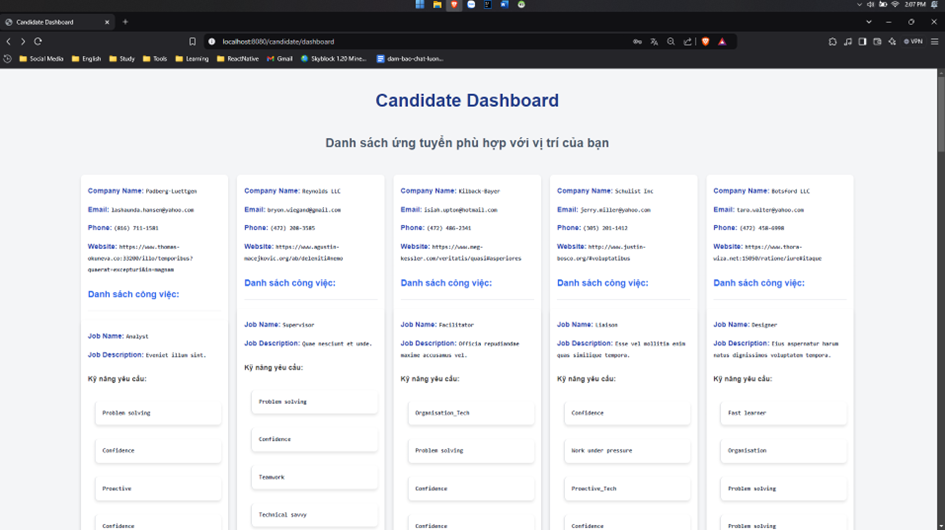Click Job Name Designer text
This screenshot has width=945, height=530.
click(x=764, y=324)
